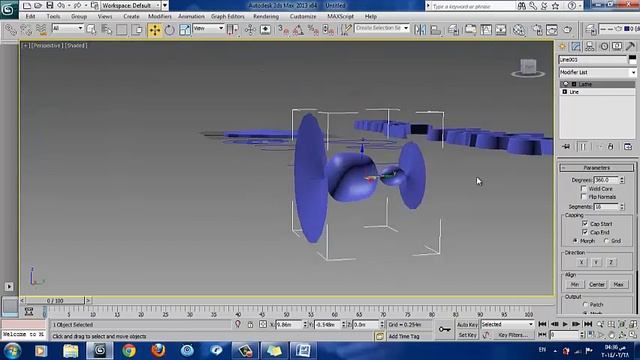Toggle the Percent Snap icon
Viewport: 640px width, 360px height.
[313, 30]
